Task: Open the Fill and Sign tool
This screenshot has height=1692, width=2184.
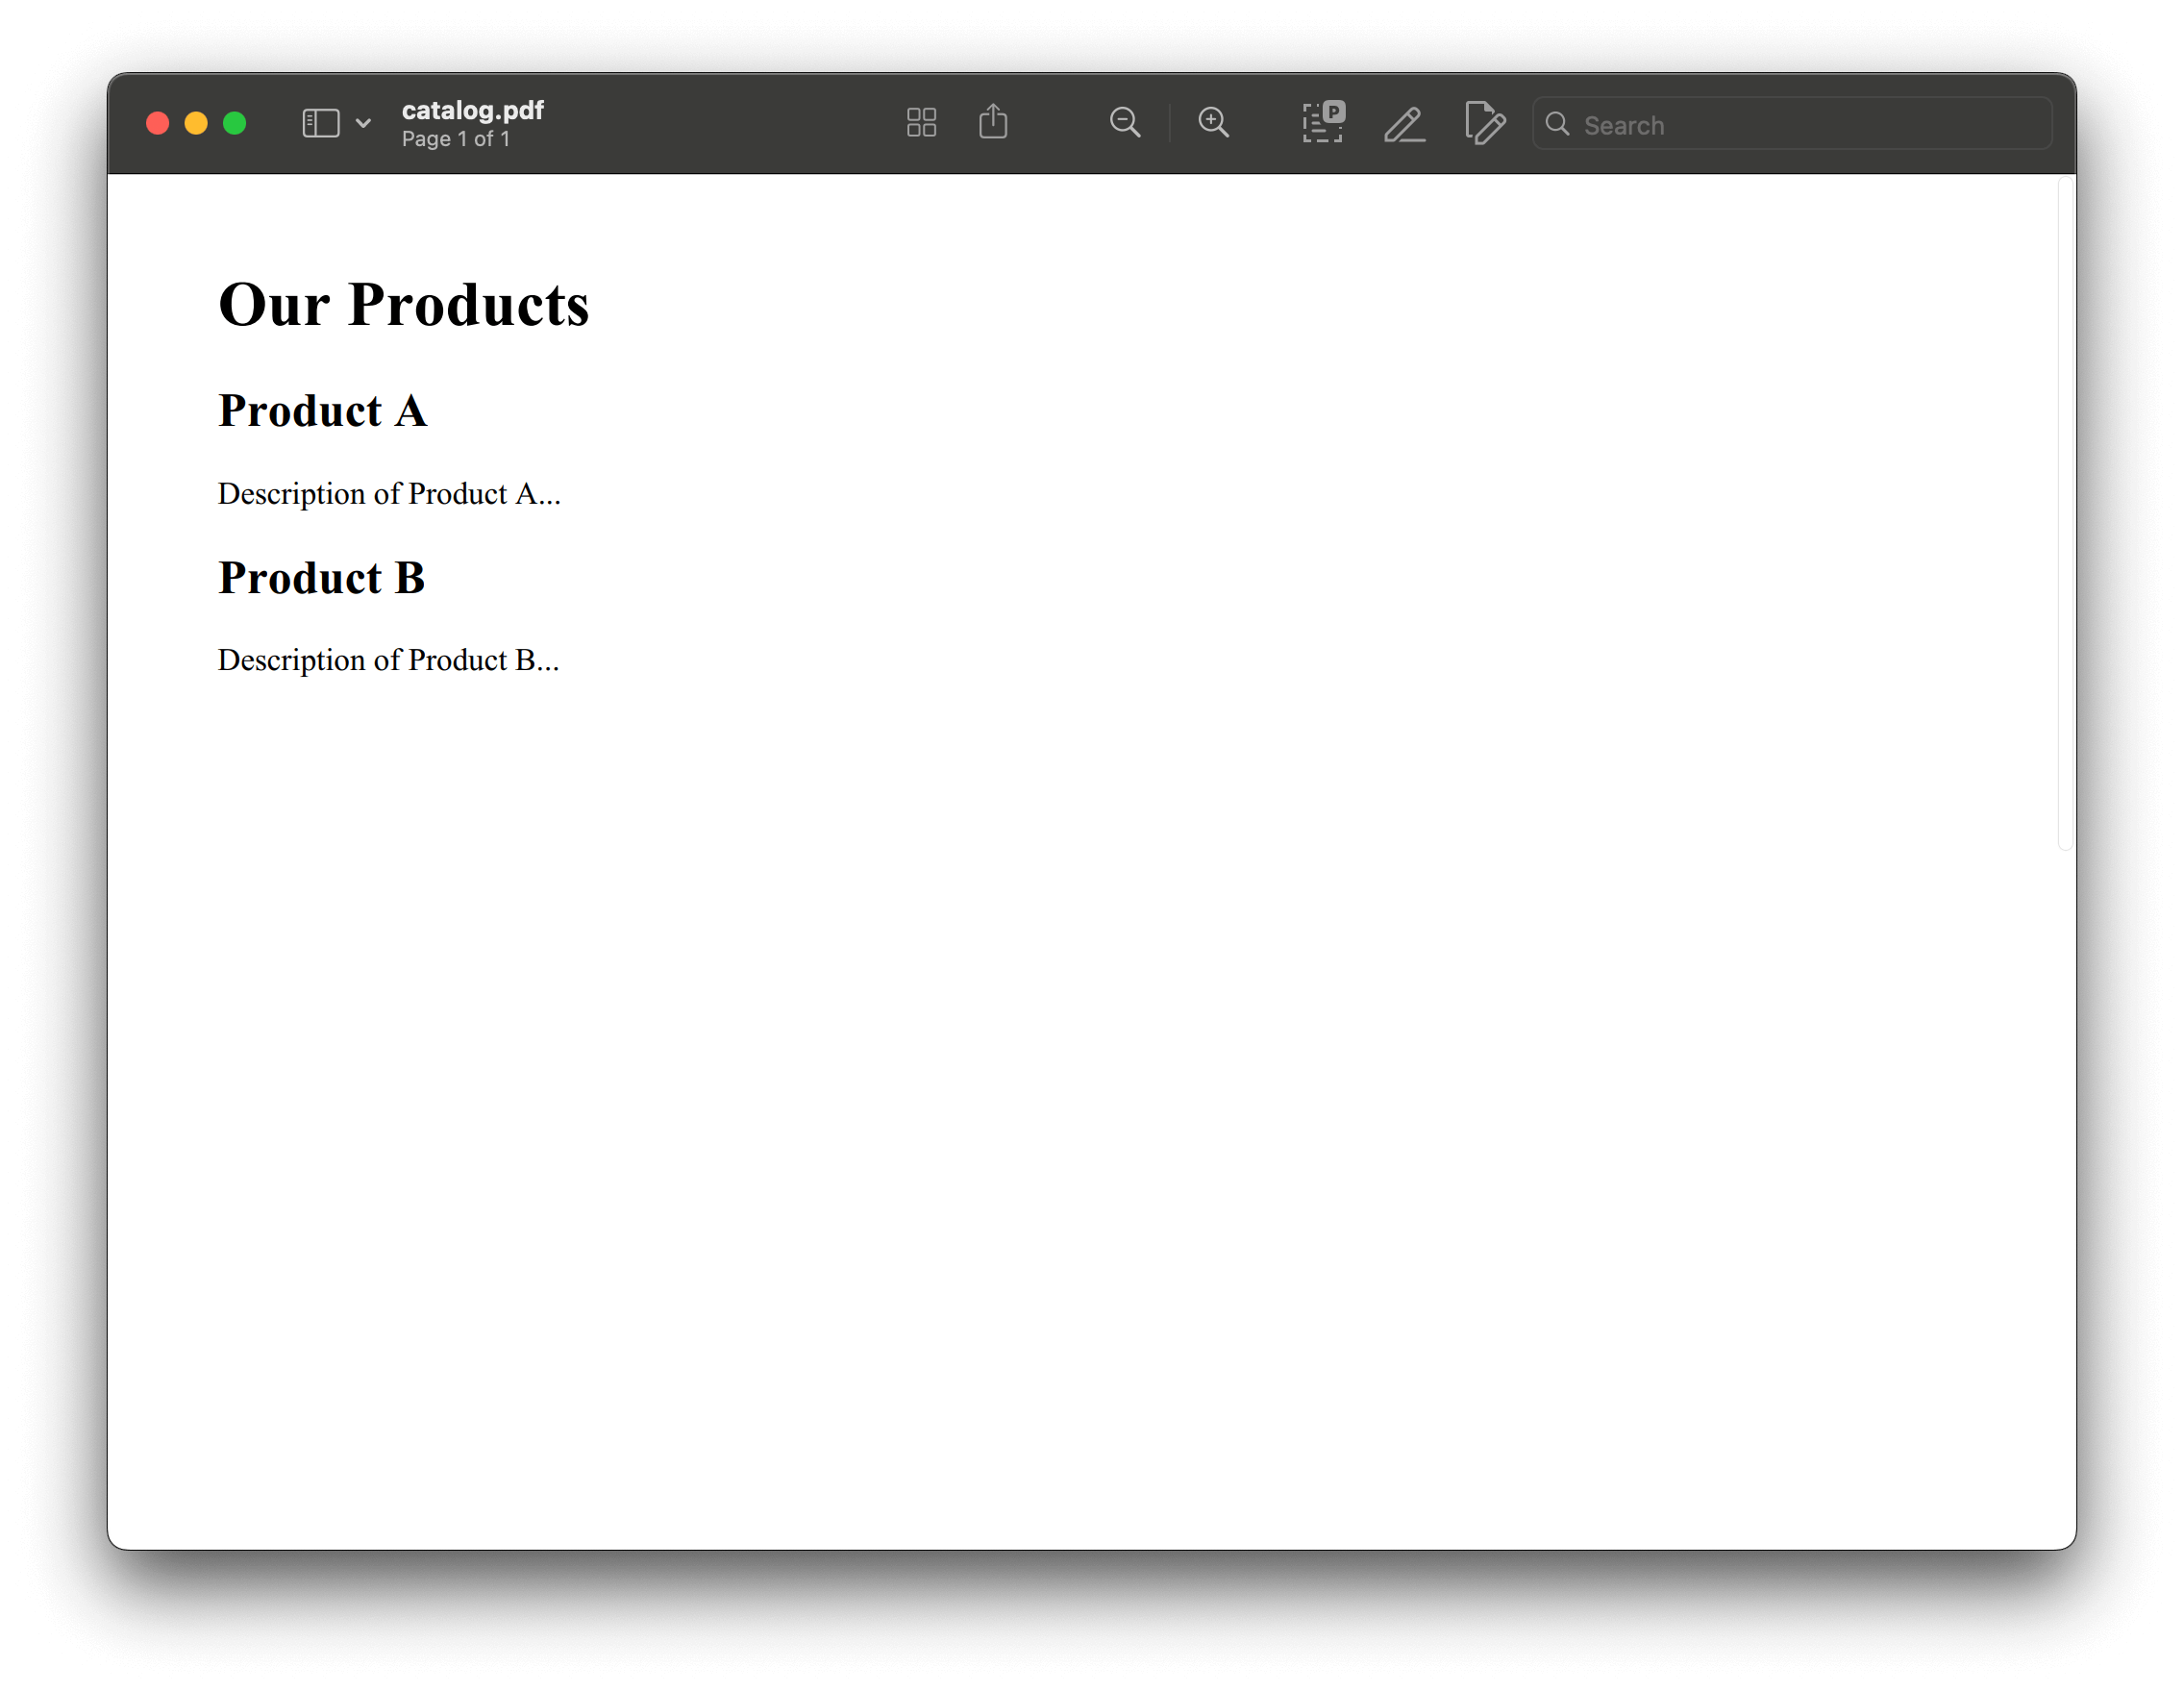Action: coord(1484,124)
